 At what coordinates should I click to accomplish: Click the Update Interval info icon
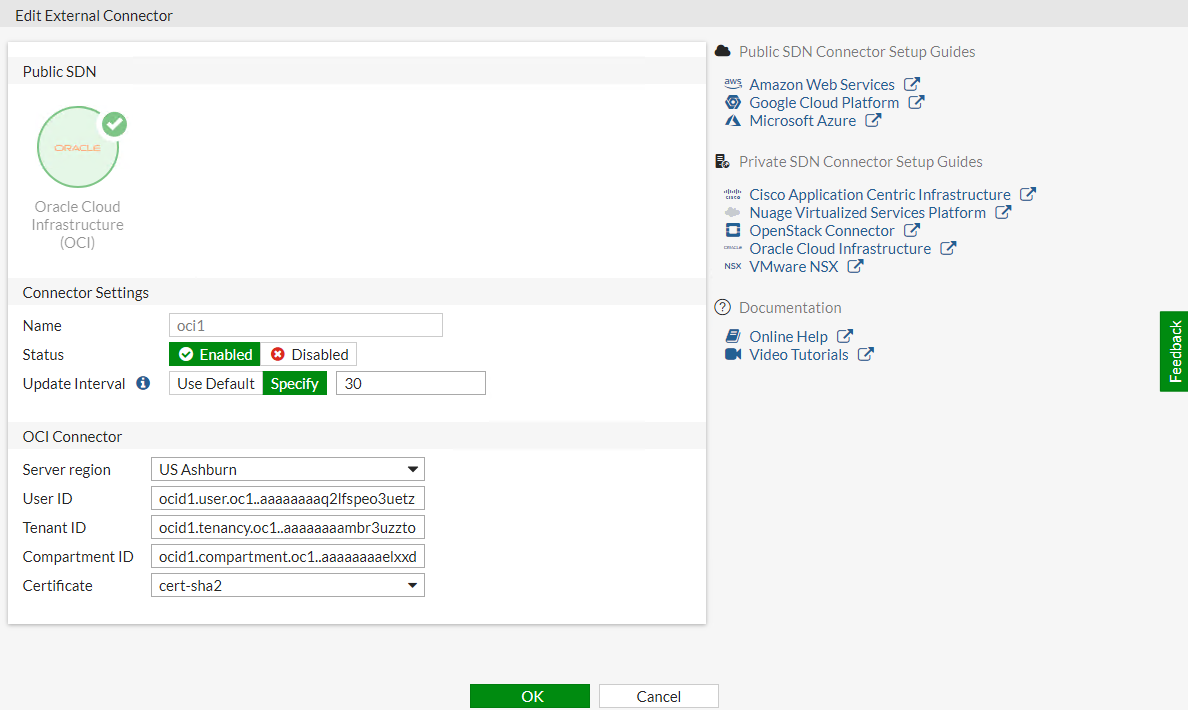141,382
